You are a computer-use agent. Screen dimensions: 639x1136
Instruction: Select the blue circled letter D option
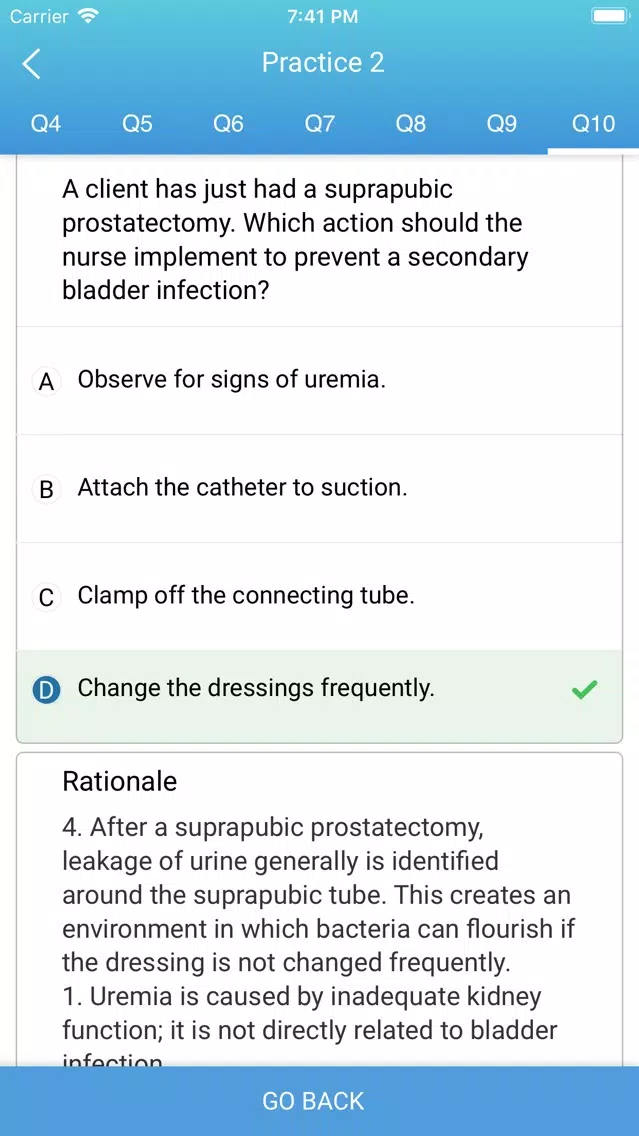pos(46,690)
